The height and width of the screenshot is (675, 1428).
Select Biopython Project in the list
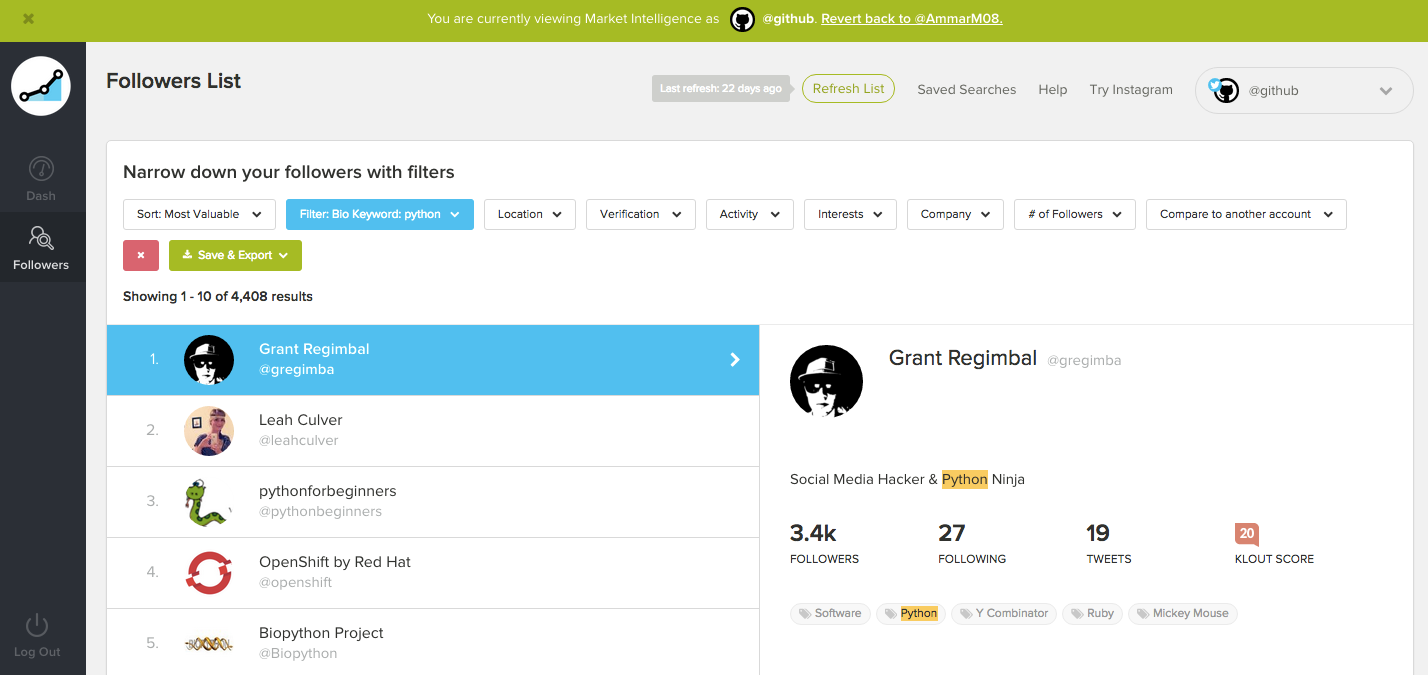point(433,642)
